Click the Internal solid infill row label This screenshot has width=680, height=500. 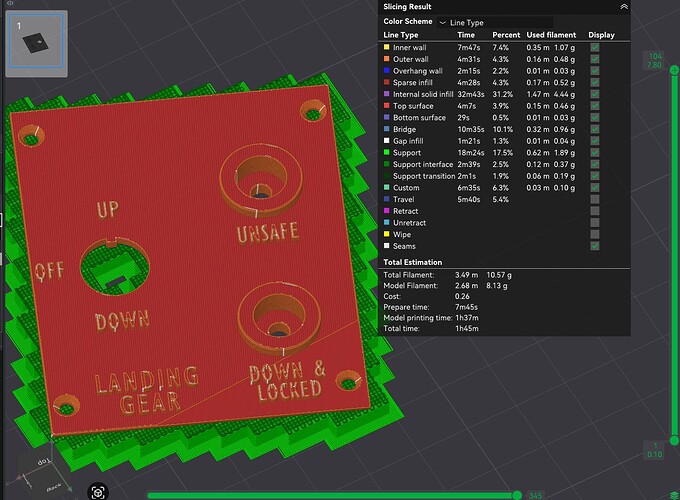423,94
